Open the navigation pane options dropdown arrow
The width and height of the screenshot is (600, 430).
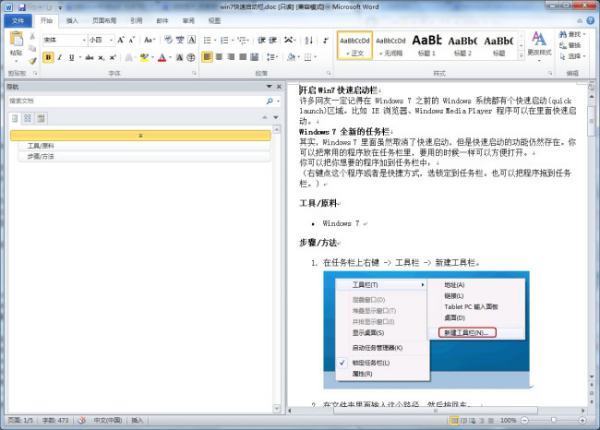[x=269, y=87]
